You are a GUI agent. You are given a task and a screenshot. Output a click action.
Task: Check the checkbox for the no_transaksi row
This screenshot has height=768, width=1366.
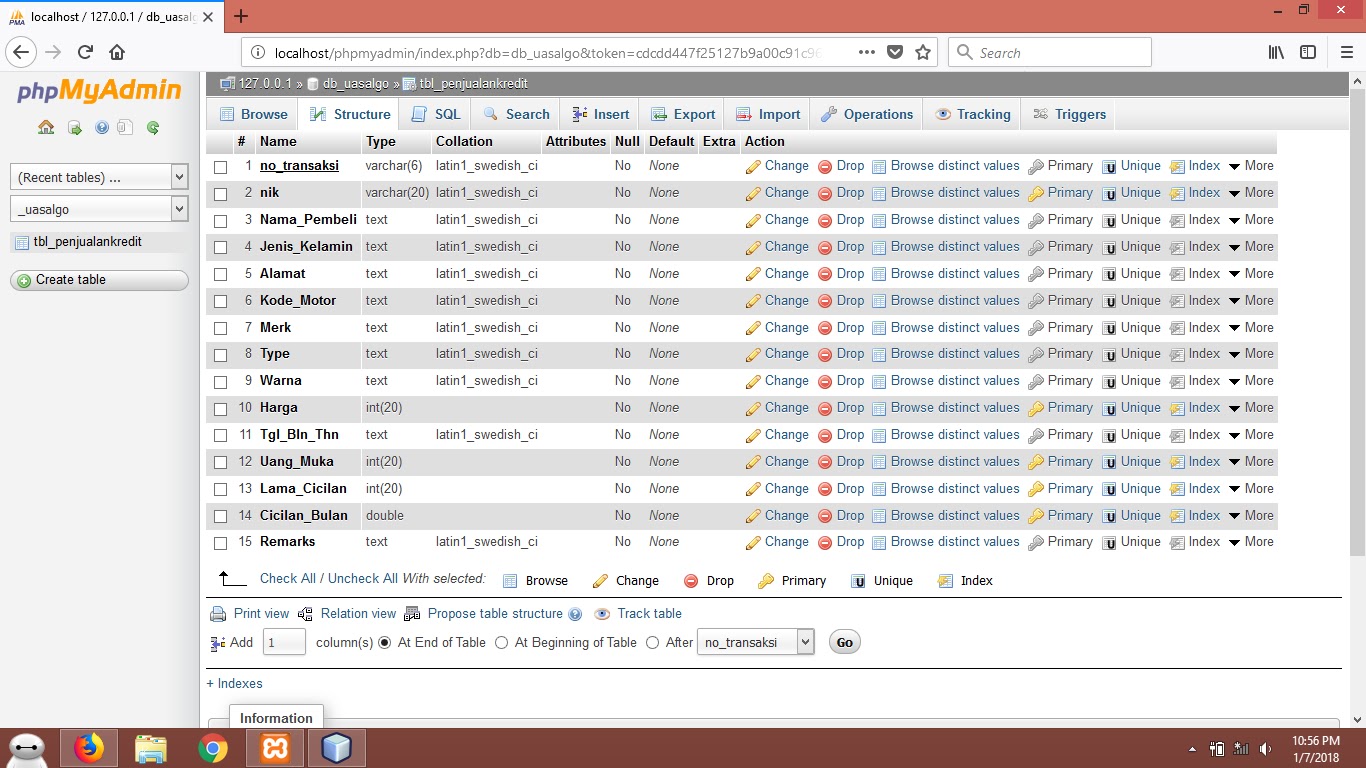click(x=220, y=166)
